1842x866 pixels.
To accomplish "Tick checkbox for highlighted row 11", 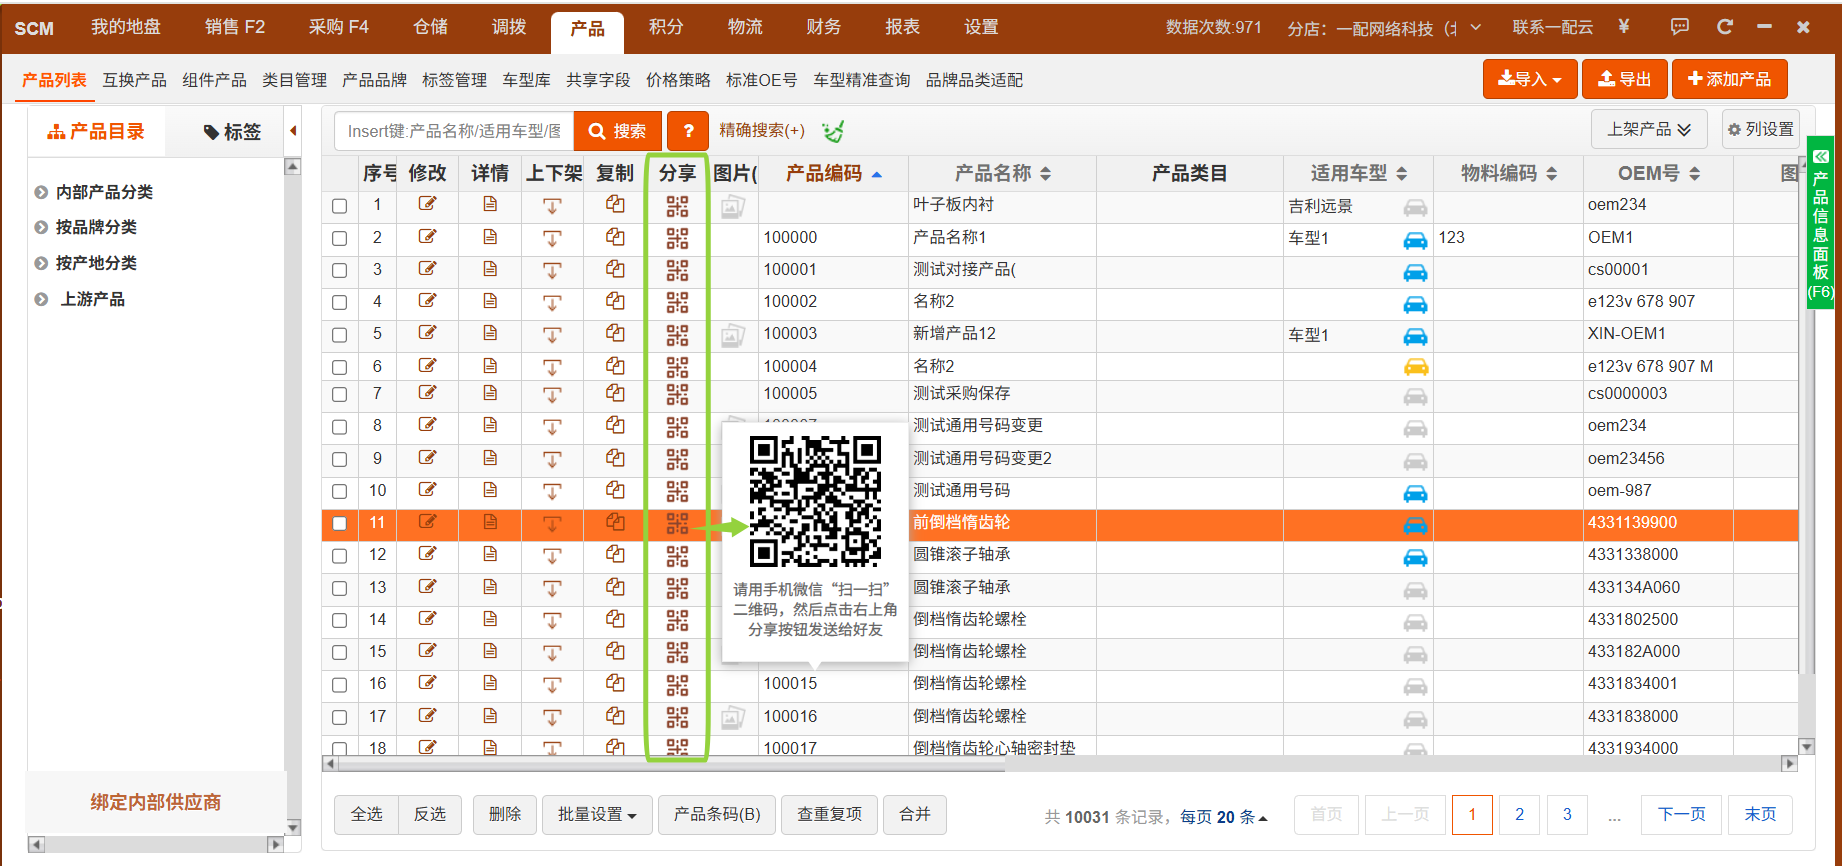I will coord(340,523).
